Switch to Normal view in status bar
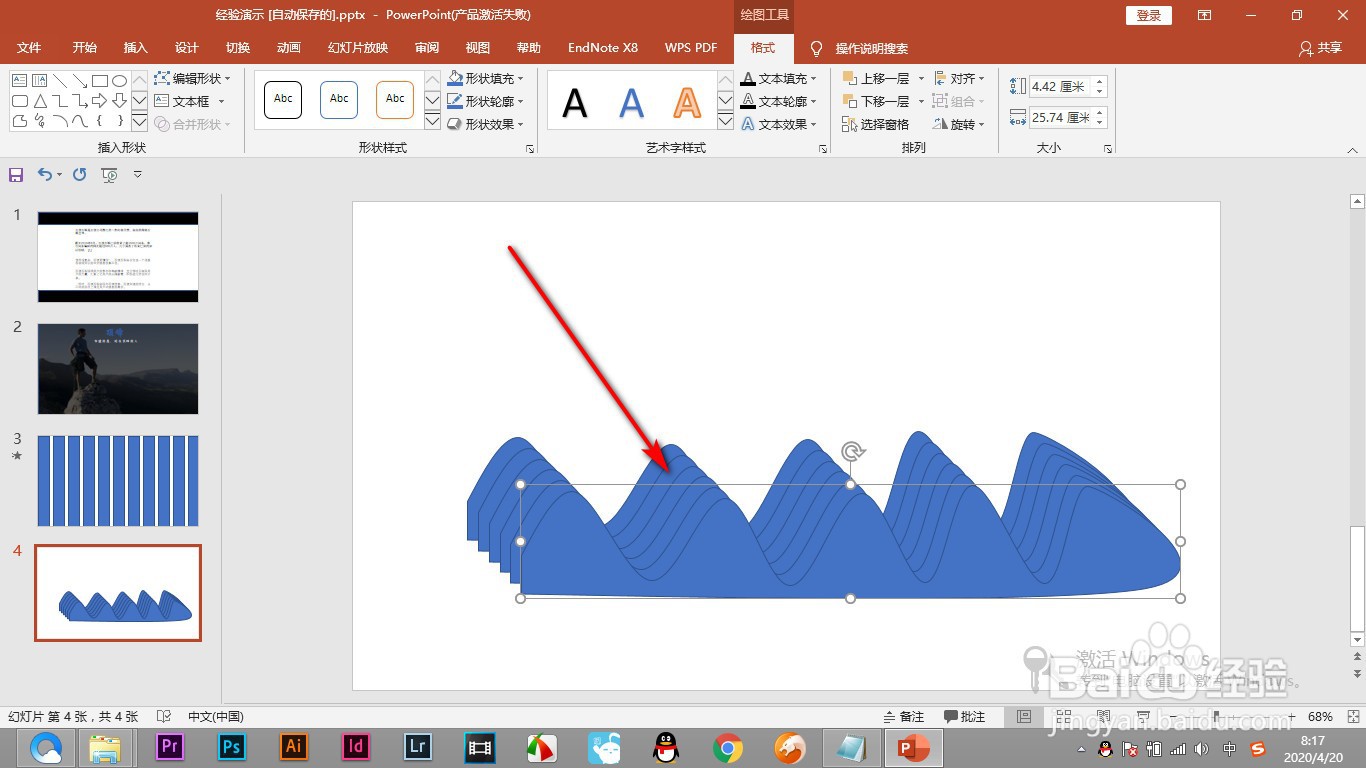Image resolution: width=1366 pixels, height=768 pixels. (1023, 717)
